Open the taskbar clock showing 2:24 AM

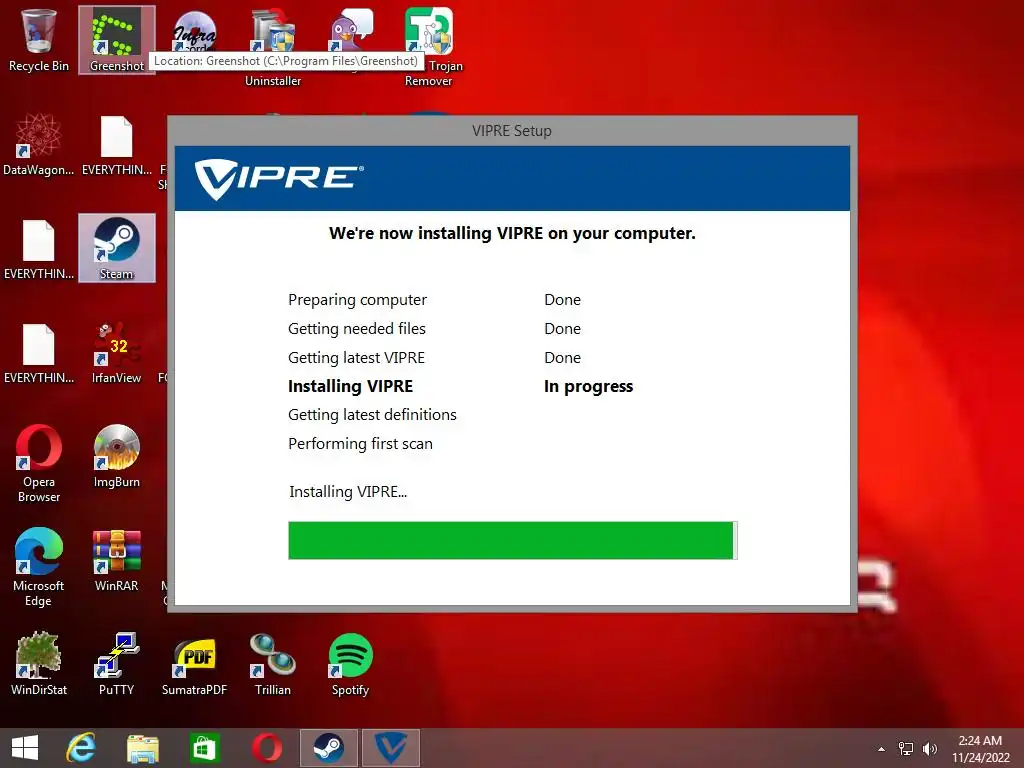980,749
